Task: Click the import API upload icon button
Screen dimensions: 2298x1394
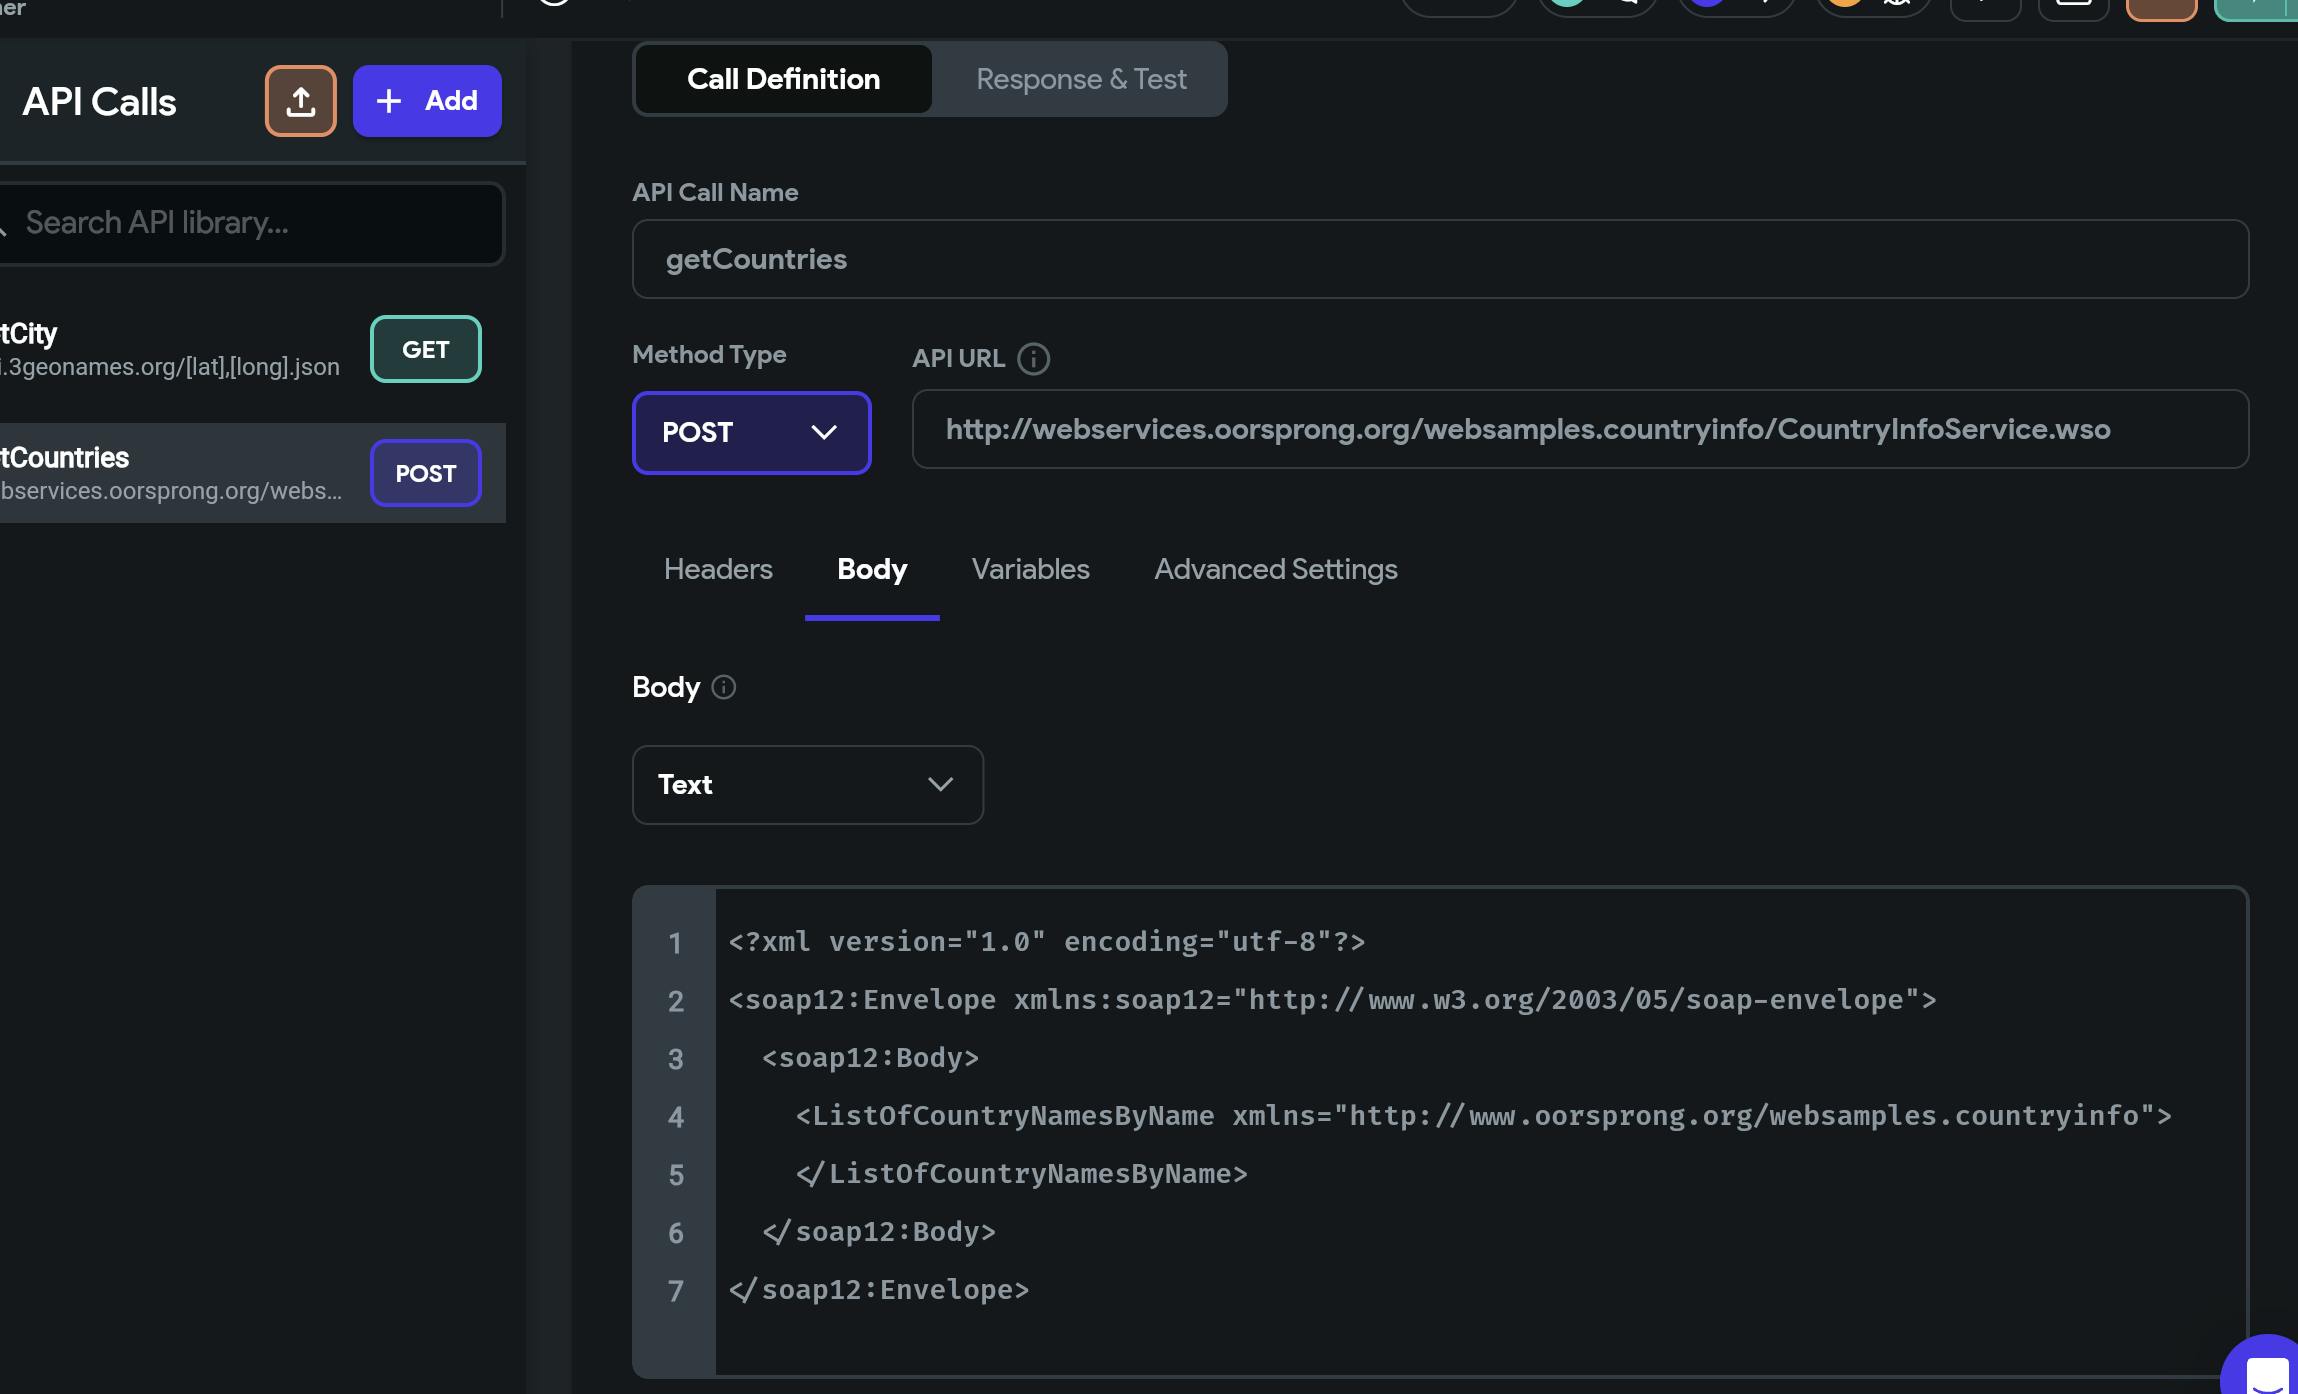Action: (300, 101)
